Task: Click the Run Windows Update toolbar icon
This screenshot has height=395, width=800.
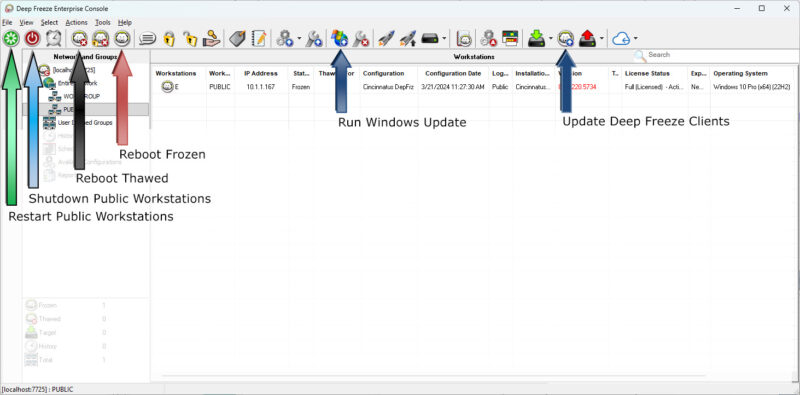Action: tap(339, 38)
